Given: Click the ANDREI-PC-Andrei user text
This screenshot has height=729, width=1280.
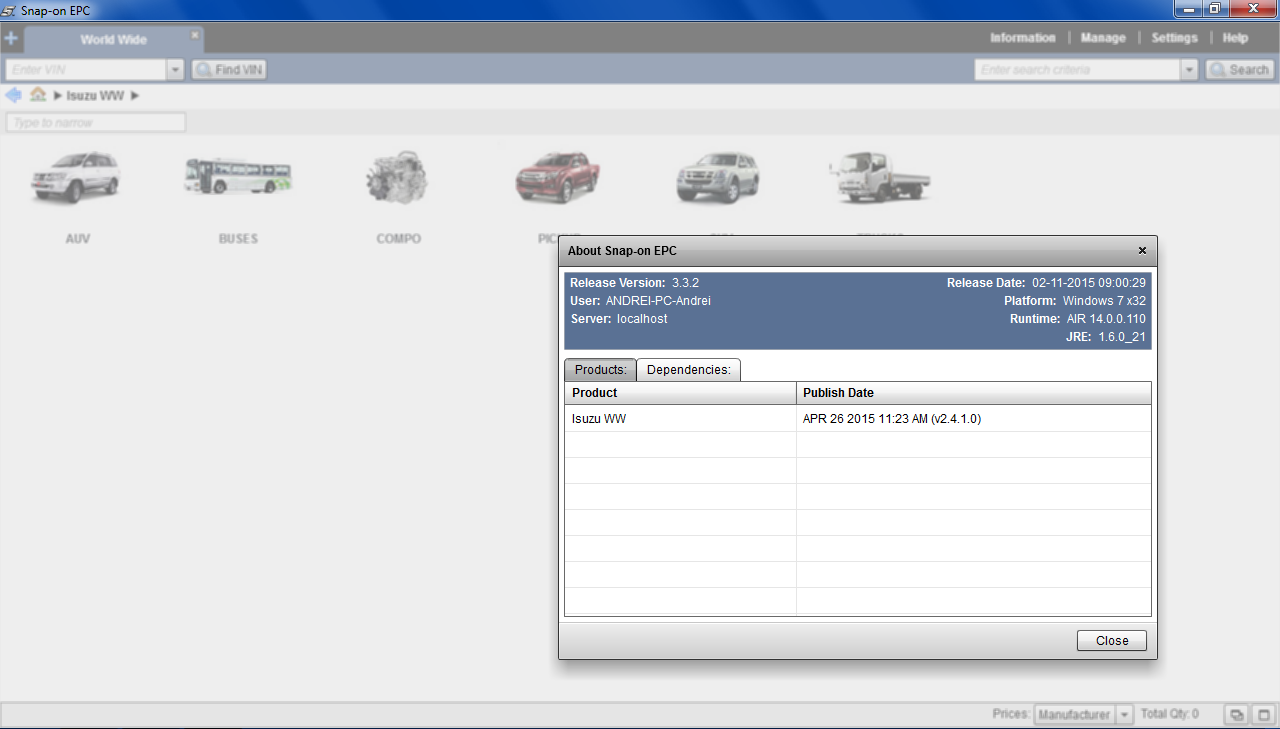Looking at the screenshot, I should 658,301.
